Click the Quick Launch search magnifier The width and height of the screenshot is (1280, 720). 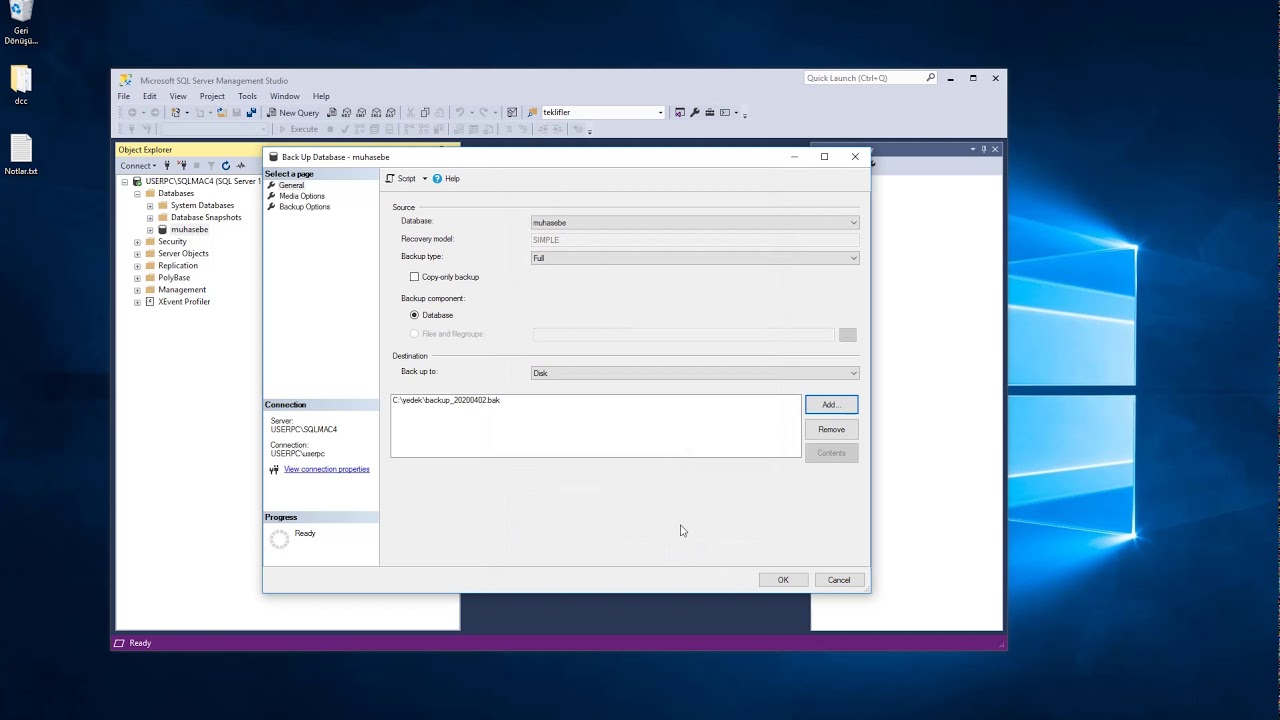click(x=930, y=78)
